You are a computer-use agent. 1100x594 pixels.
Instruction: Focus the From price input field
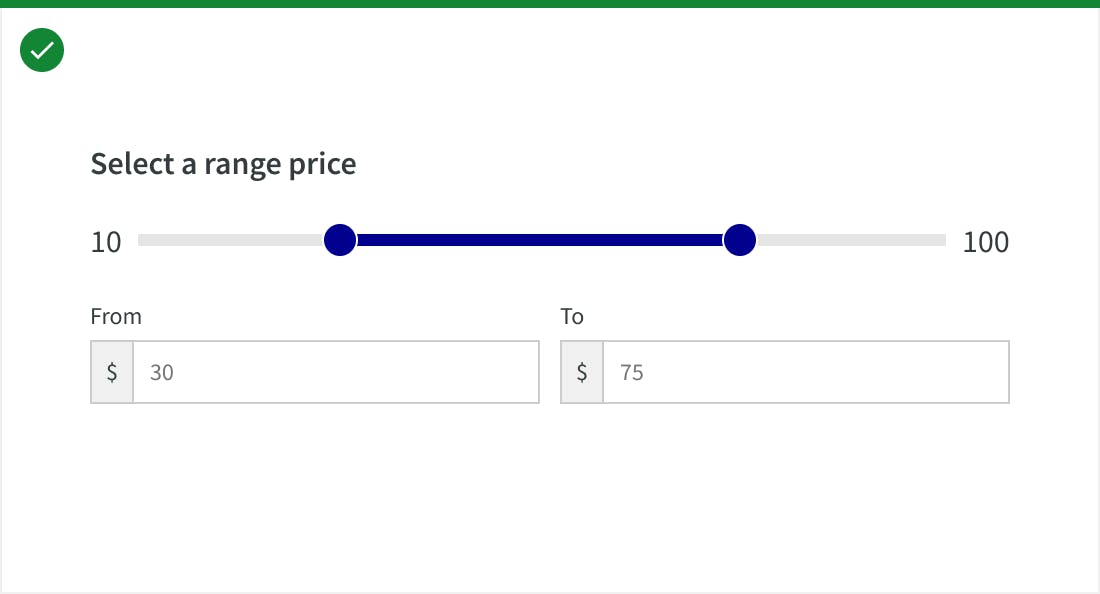[x=335, y=372]
